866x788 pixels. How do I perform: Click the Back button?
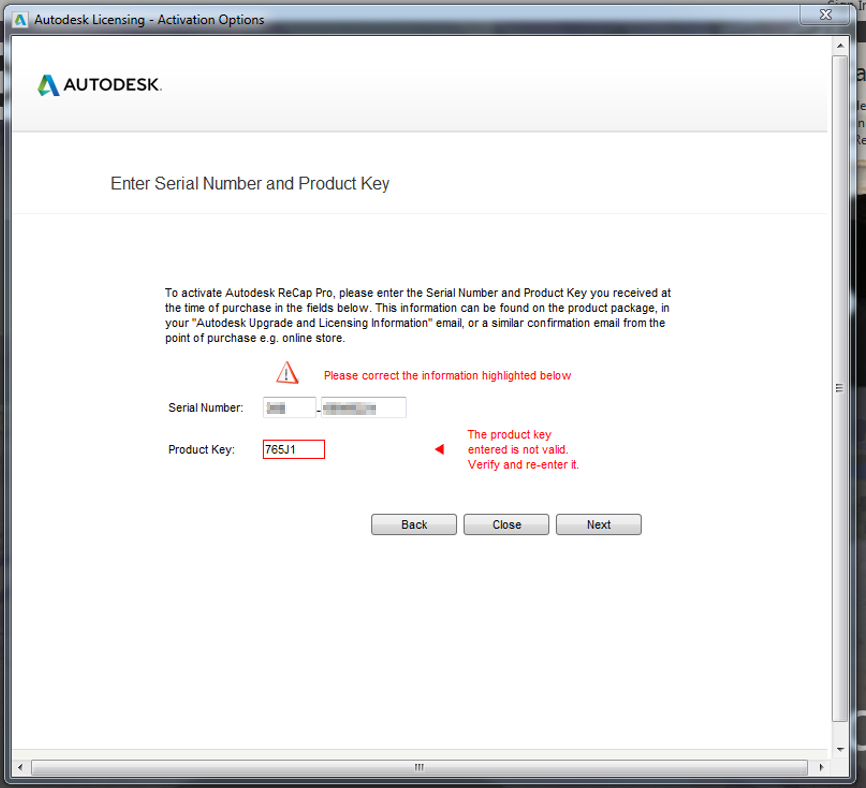[x=414, y=524]
